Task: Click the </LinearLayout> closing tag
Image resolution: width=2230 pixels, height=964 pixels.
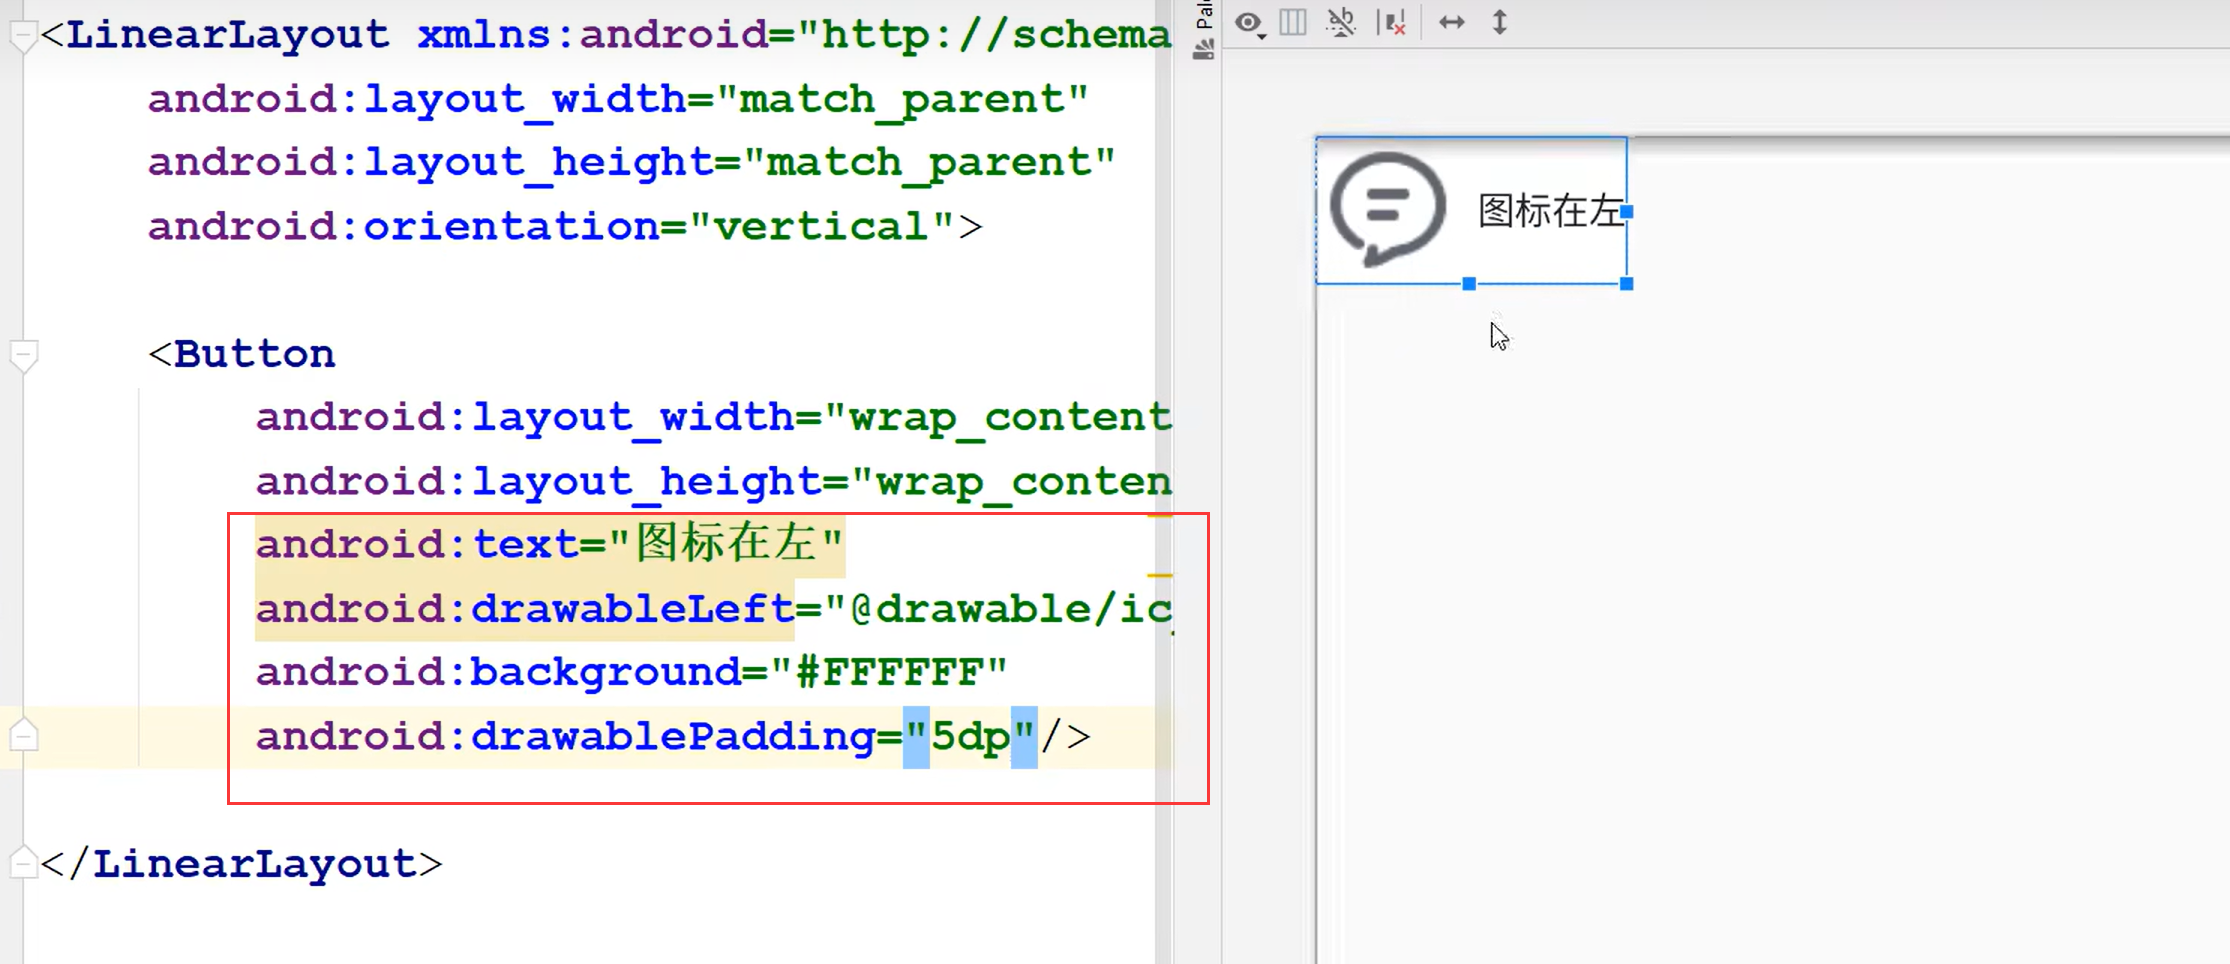Action: click(241, 863)
